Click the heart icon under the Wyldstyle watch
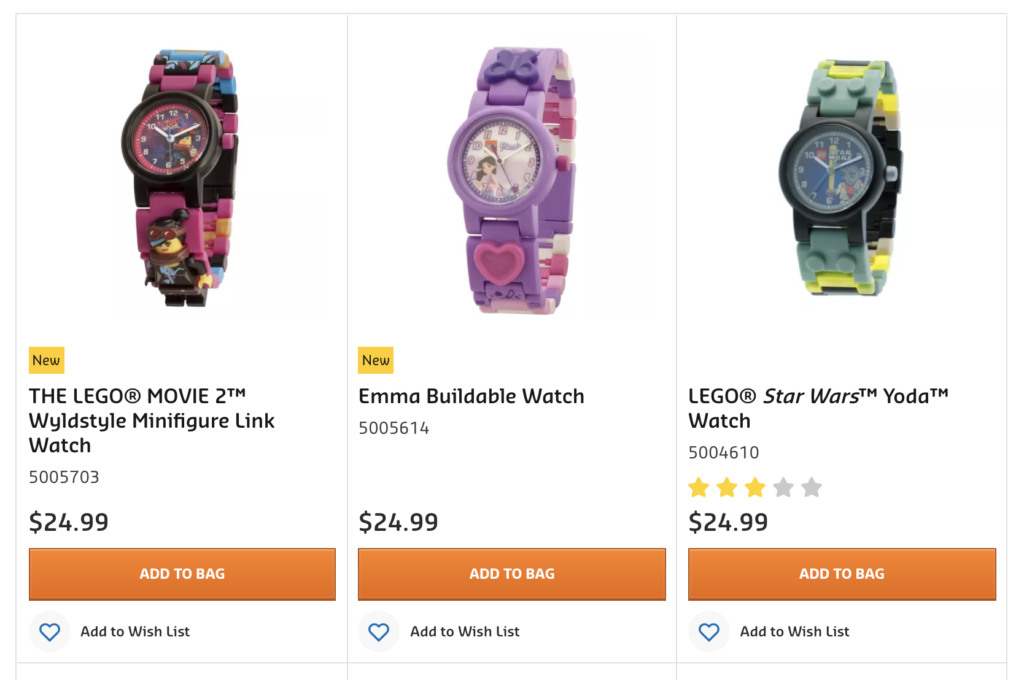The height and width of the screenshot is (680, 1024). tap(48, 632)
